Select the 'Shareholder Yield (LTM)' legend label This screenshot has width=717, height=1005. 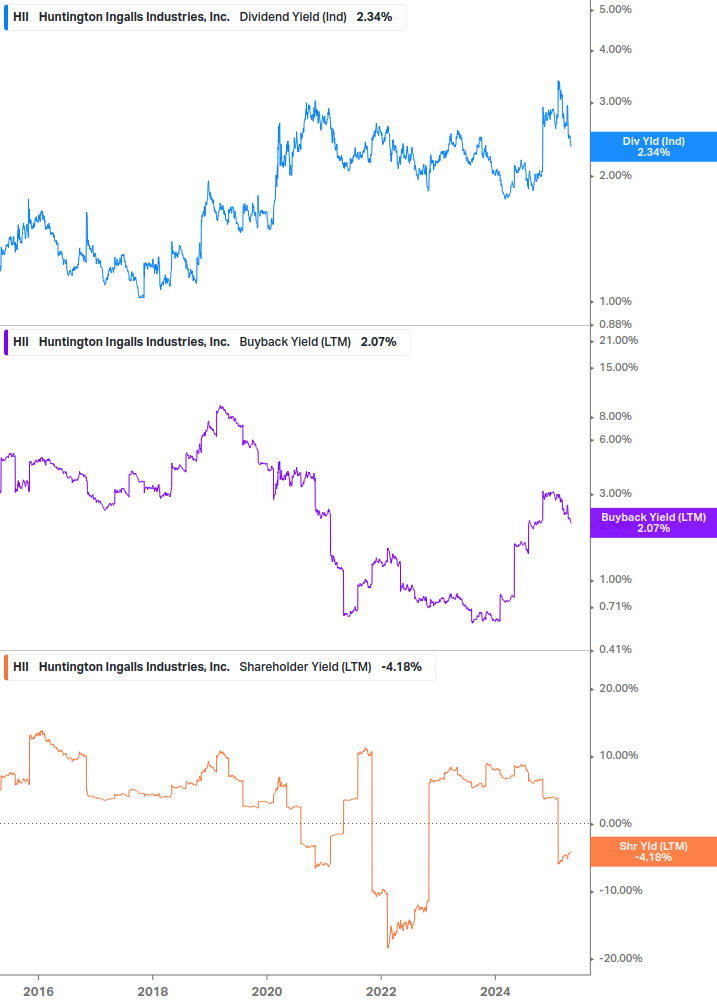click(305, 667)
